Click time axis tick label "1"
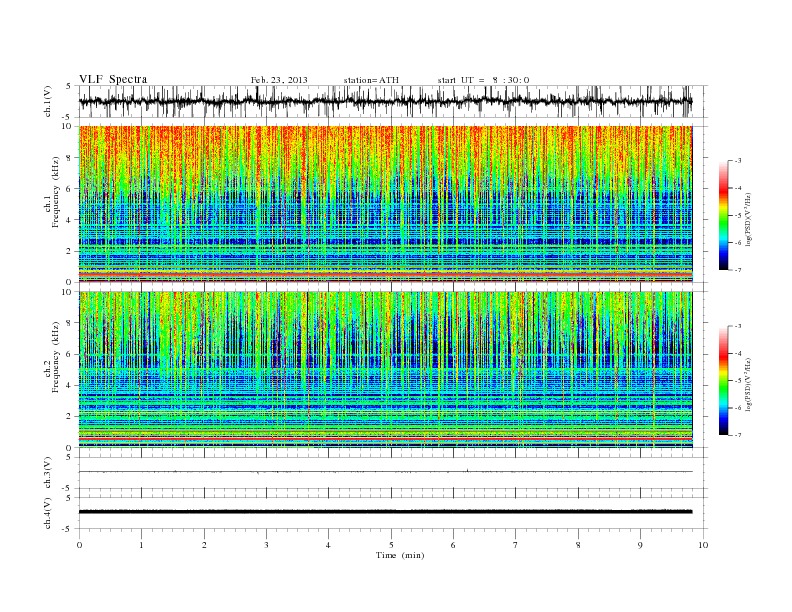Viewport: 792px width, 612px height. click(141, 545)
